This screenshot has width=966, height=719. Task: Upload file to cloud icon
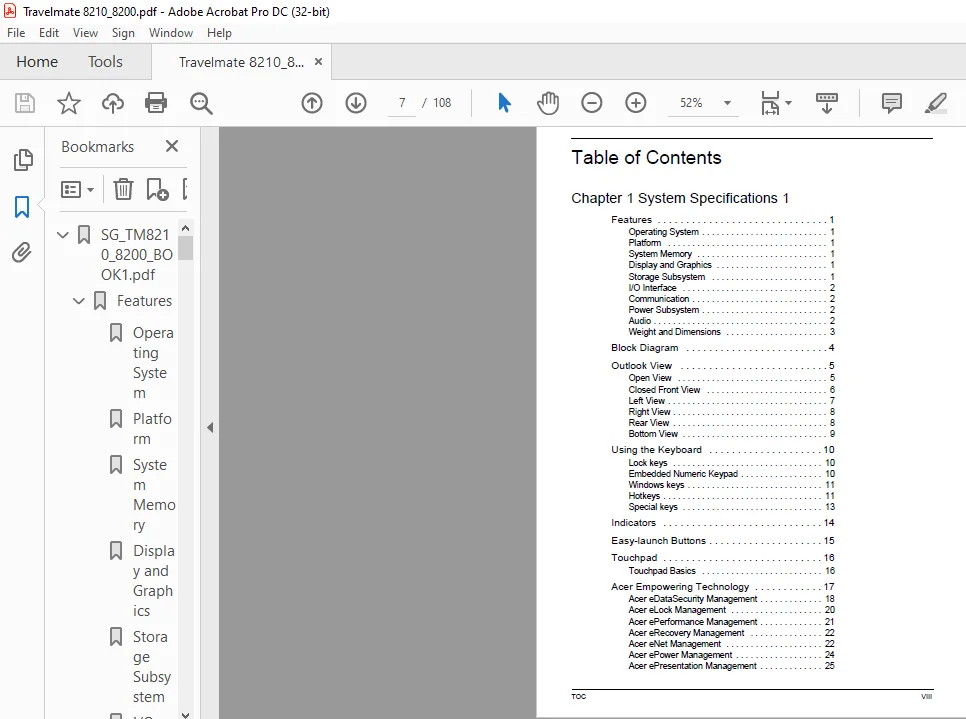113,103
